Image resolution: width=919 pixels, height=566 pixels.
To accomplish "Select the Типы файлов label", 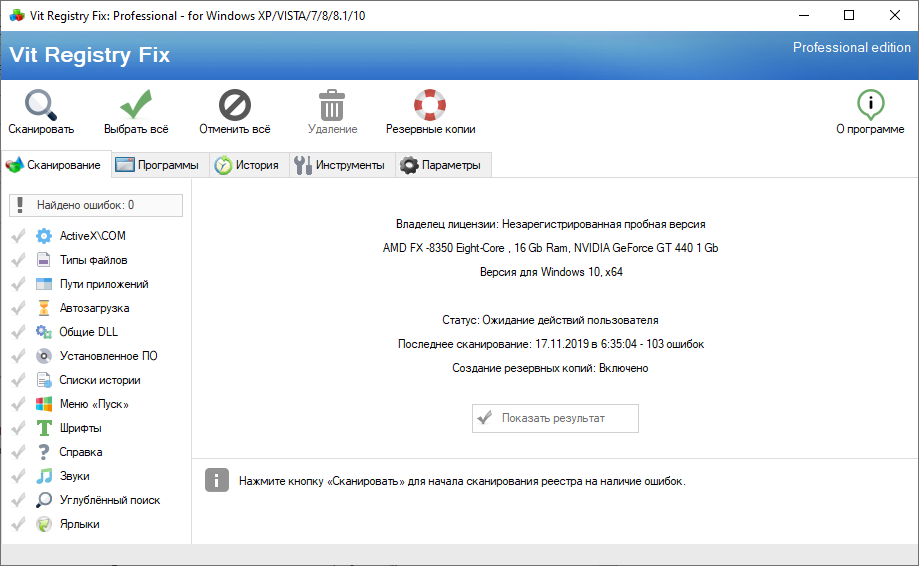I will pos(93,260).
